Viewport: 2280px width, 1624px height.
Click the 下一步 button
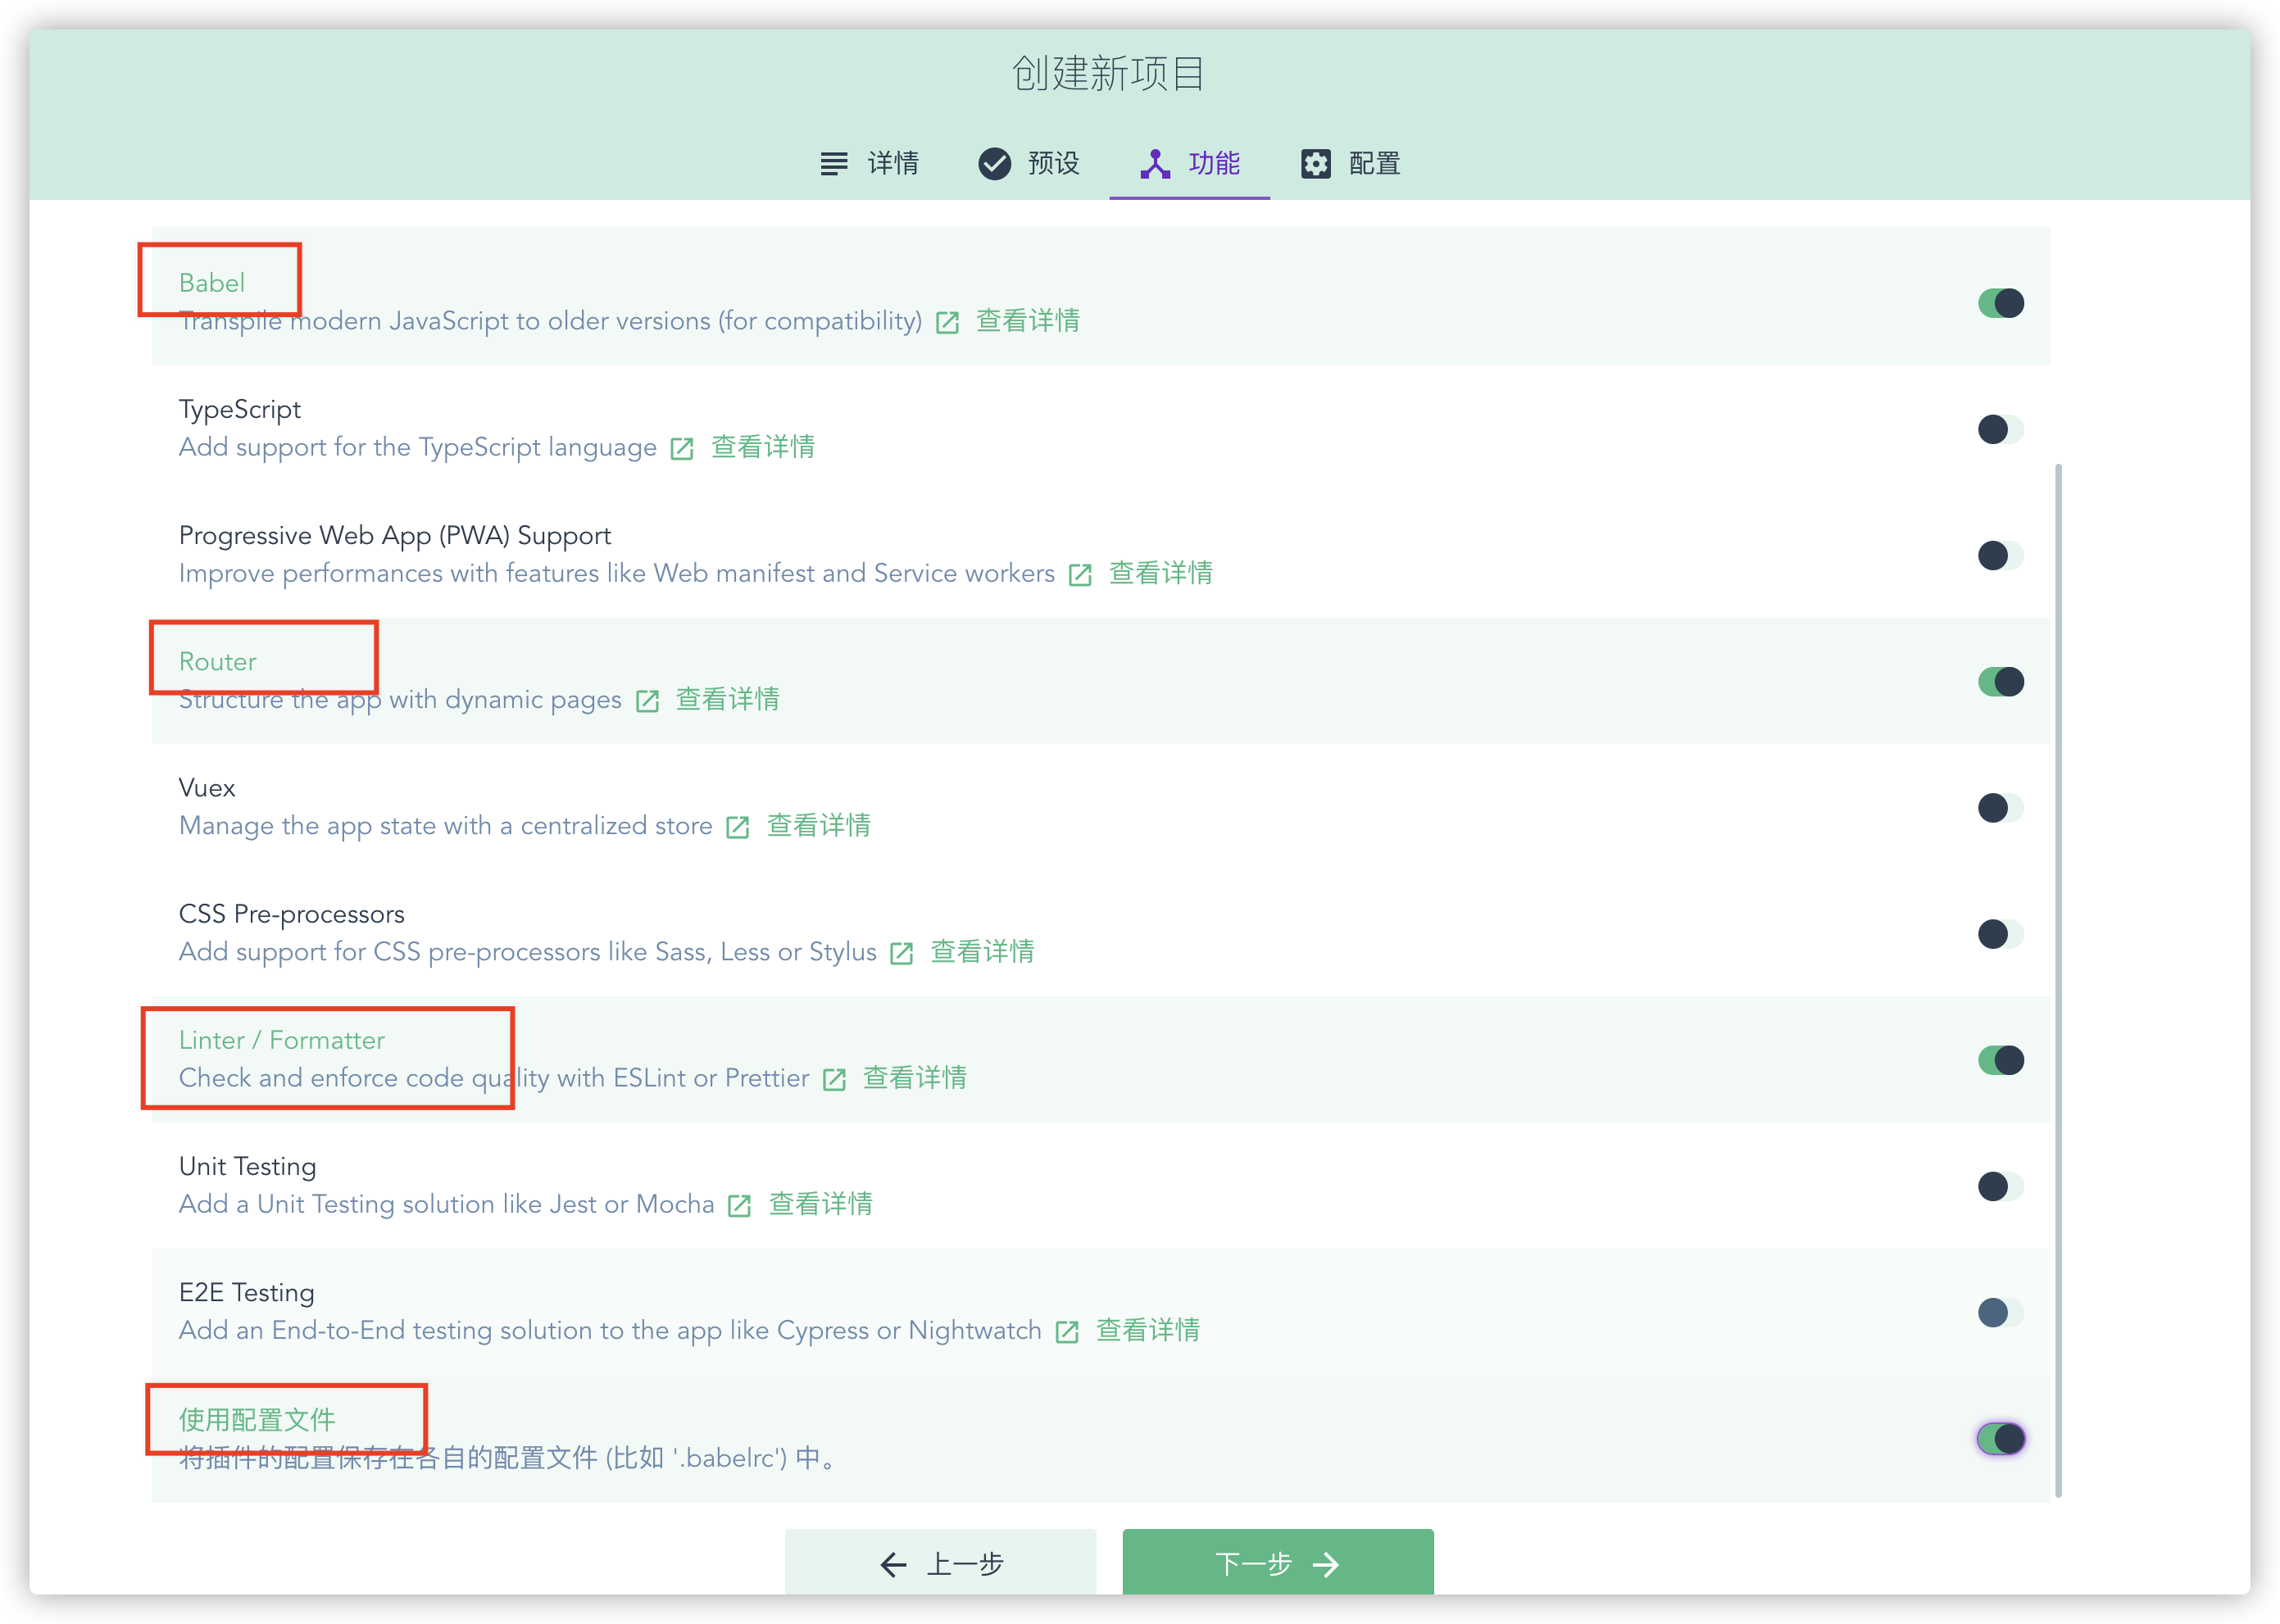point(1277,1563)
